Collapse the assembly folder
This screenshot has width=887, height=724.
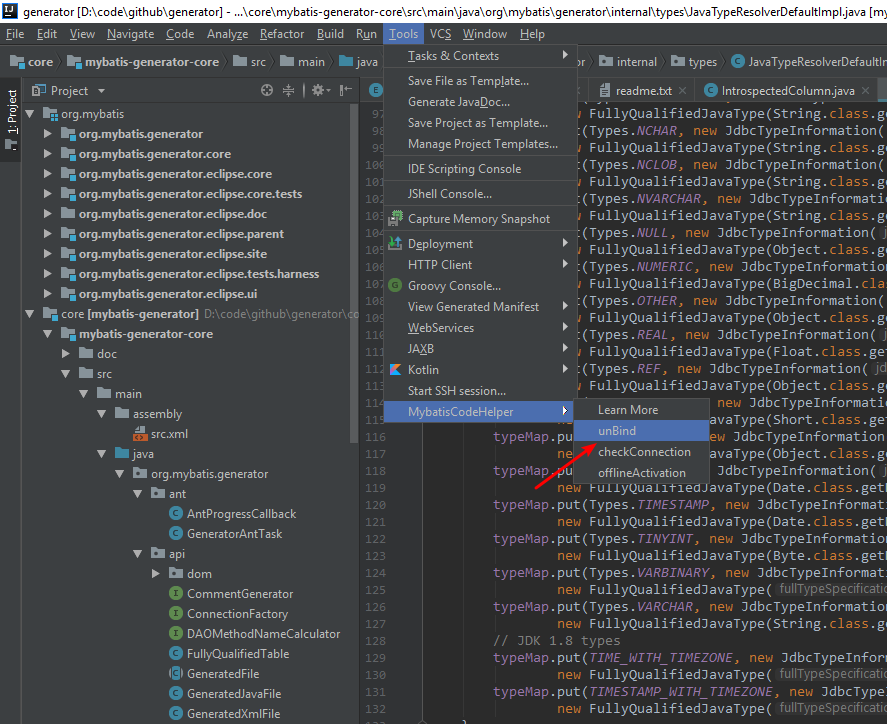[x=101, y=413]
